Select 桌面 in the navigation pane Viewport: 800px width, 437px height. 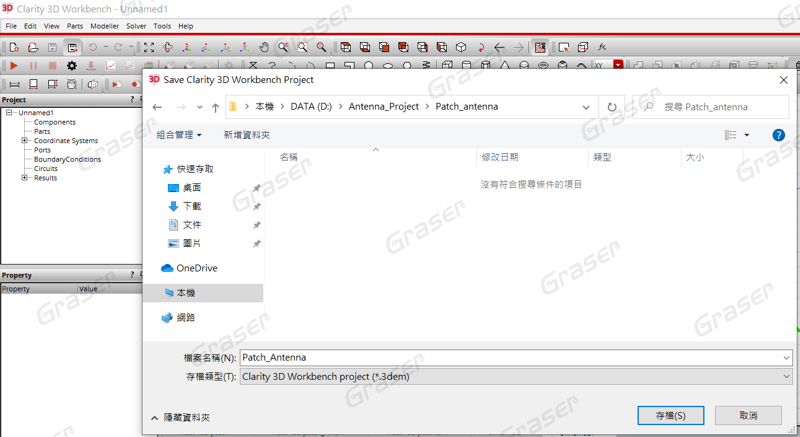(x=191, y=188)
